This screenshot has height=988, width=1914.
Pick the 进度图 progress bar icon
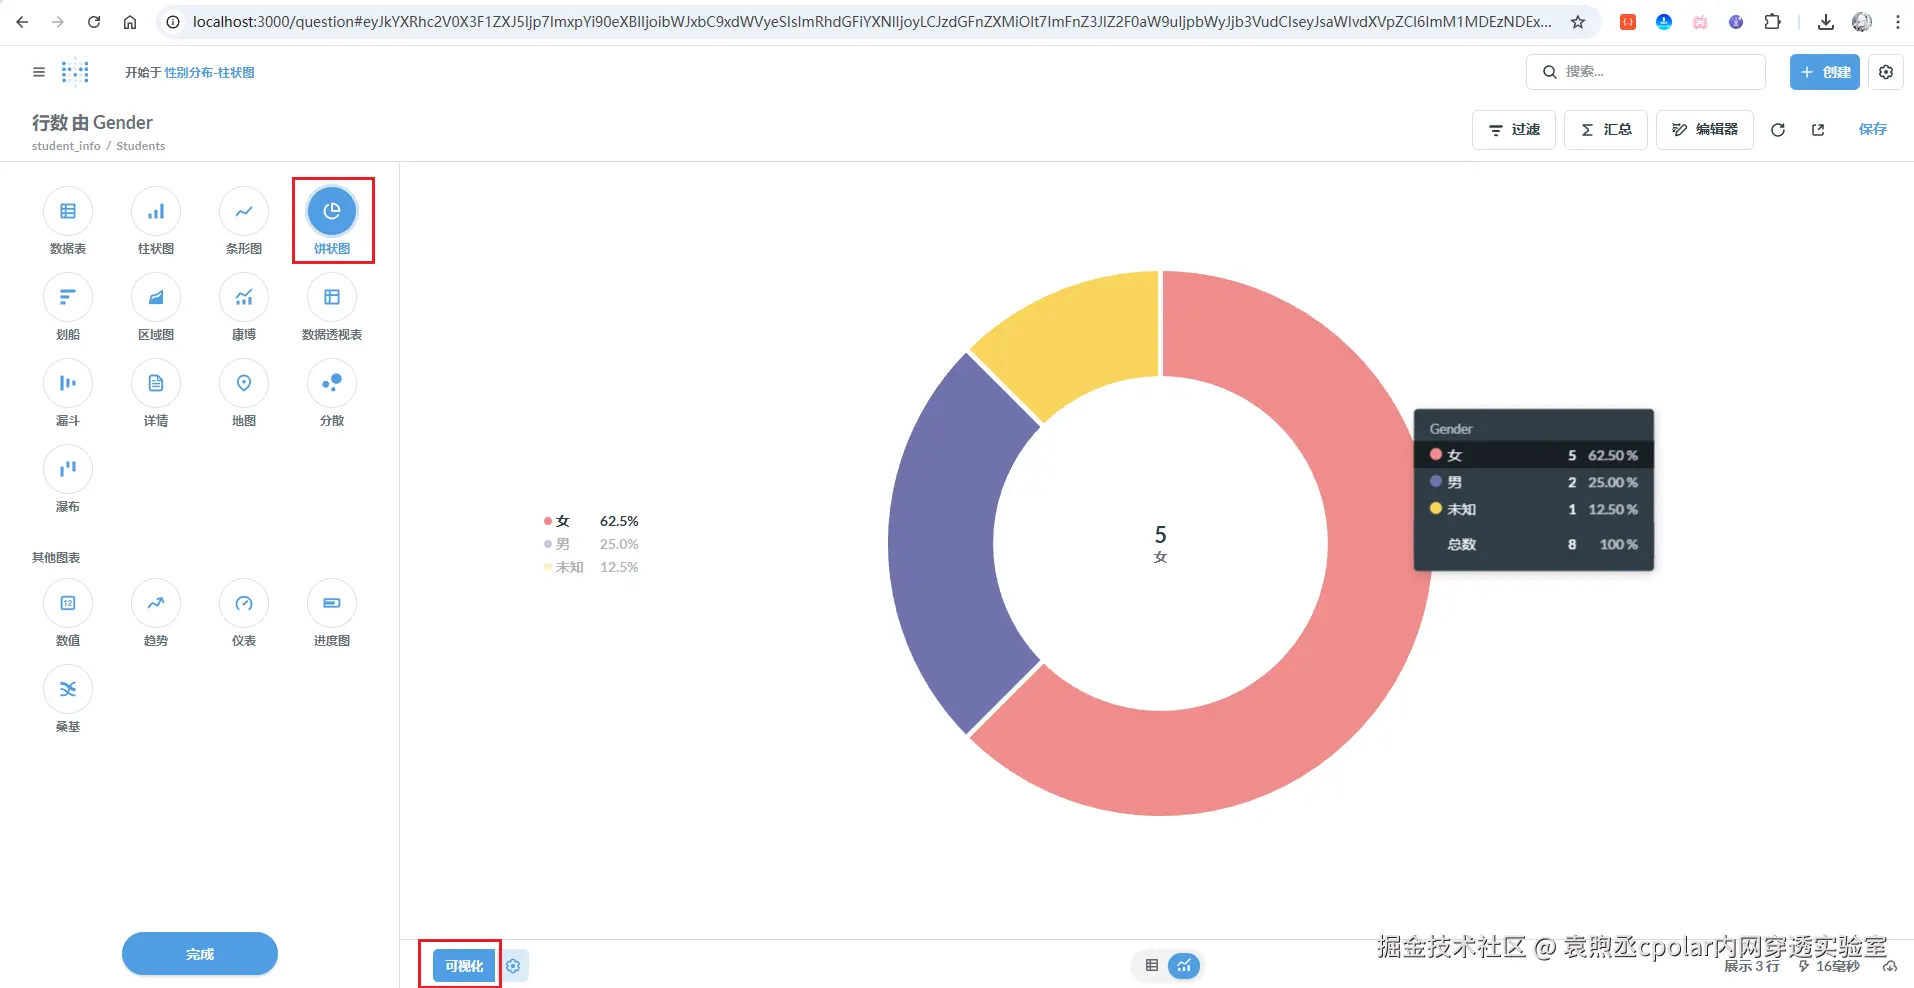point(332,603)
